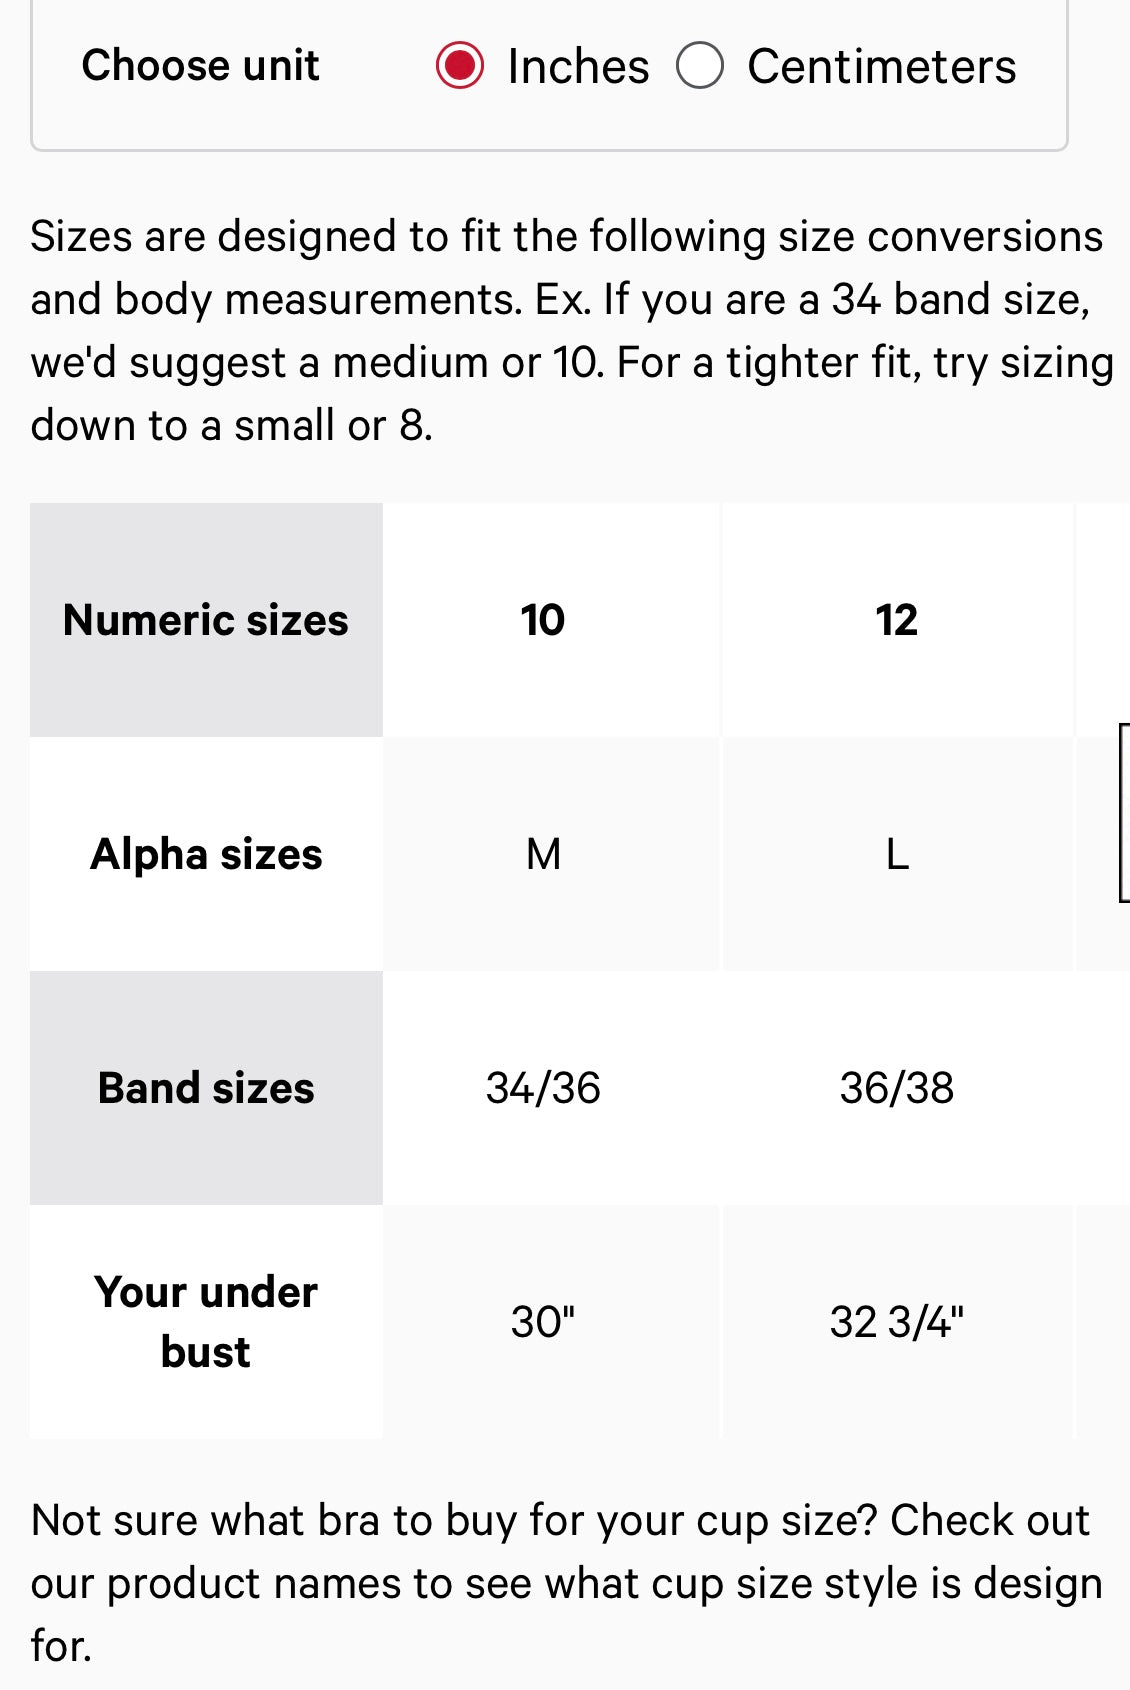Click the Inches label text
The image size is (1130, 1690).
[578, 67]
